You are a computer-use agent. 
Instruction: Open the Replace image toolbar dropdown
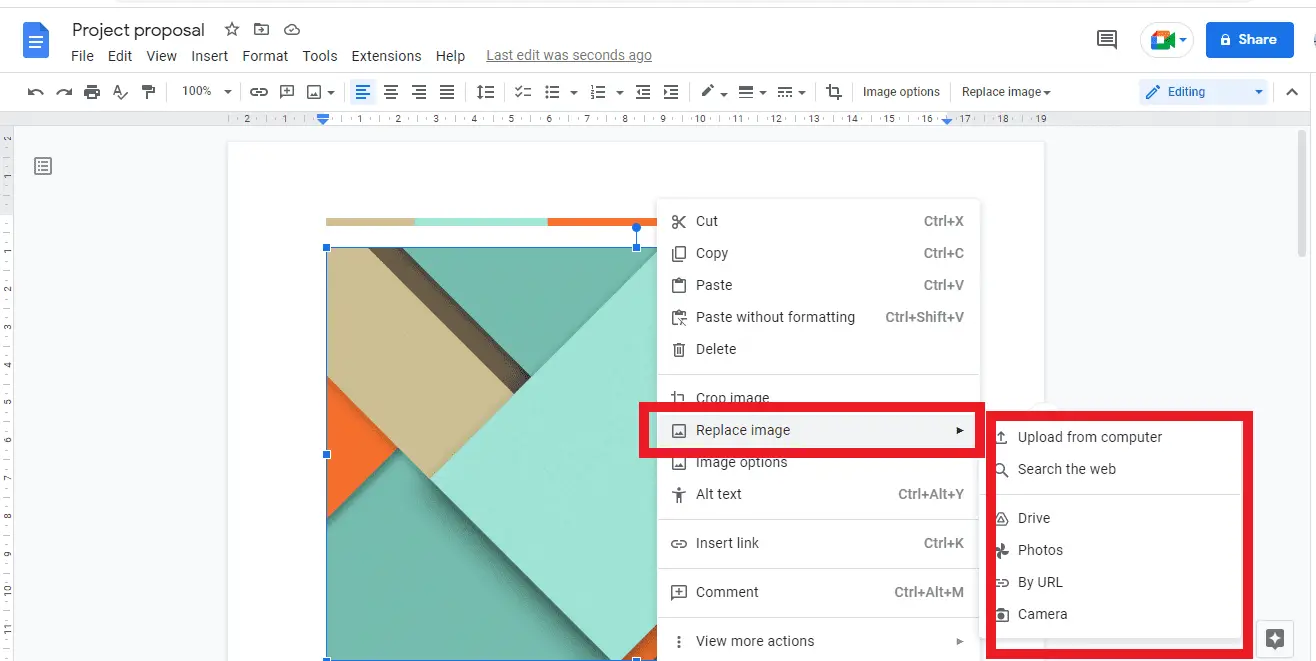click(1006, 91)
